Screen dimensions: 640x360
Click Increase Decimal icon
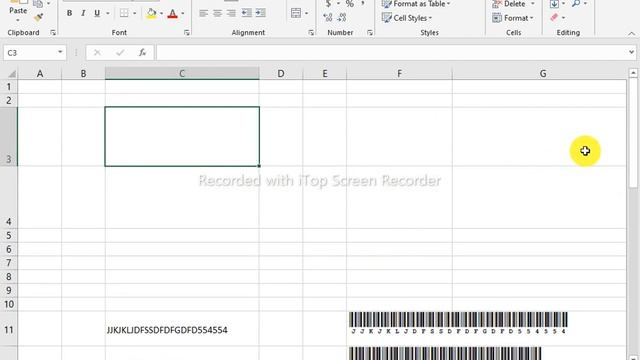tap(328, 17)
